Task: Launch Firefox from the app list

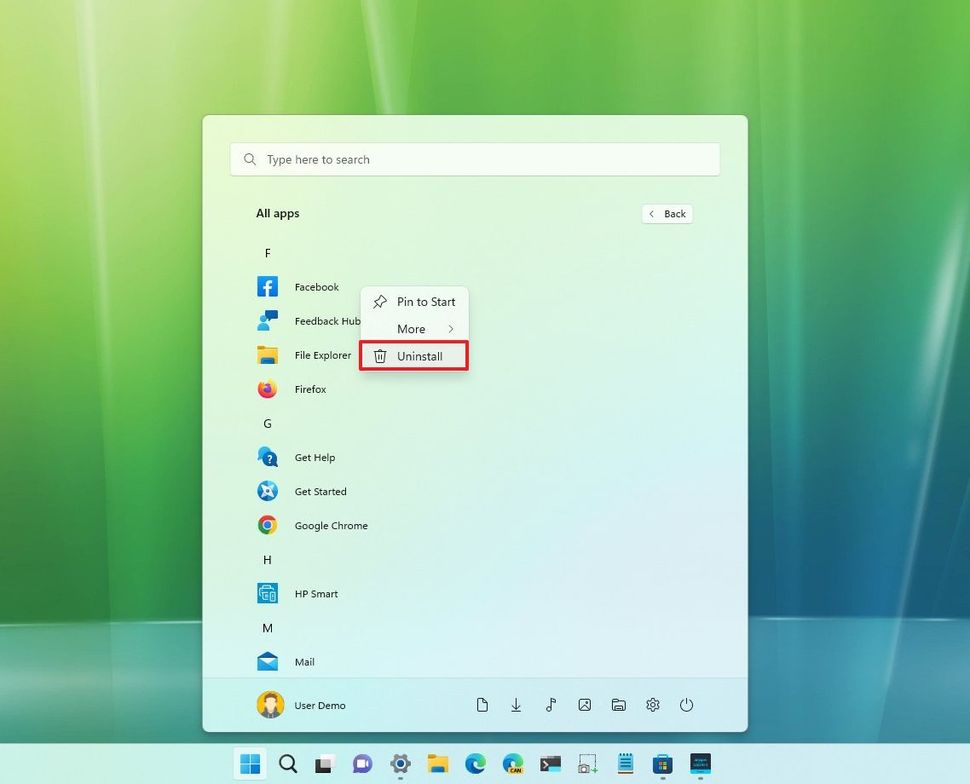Action: click(310, 389)
